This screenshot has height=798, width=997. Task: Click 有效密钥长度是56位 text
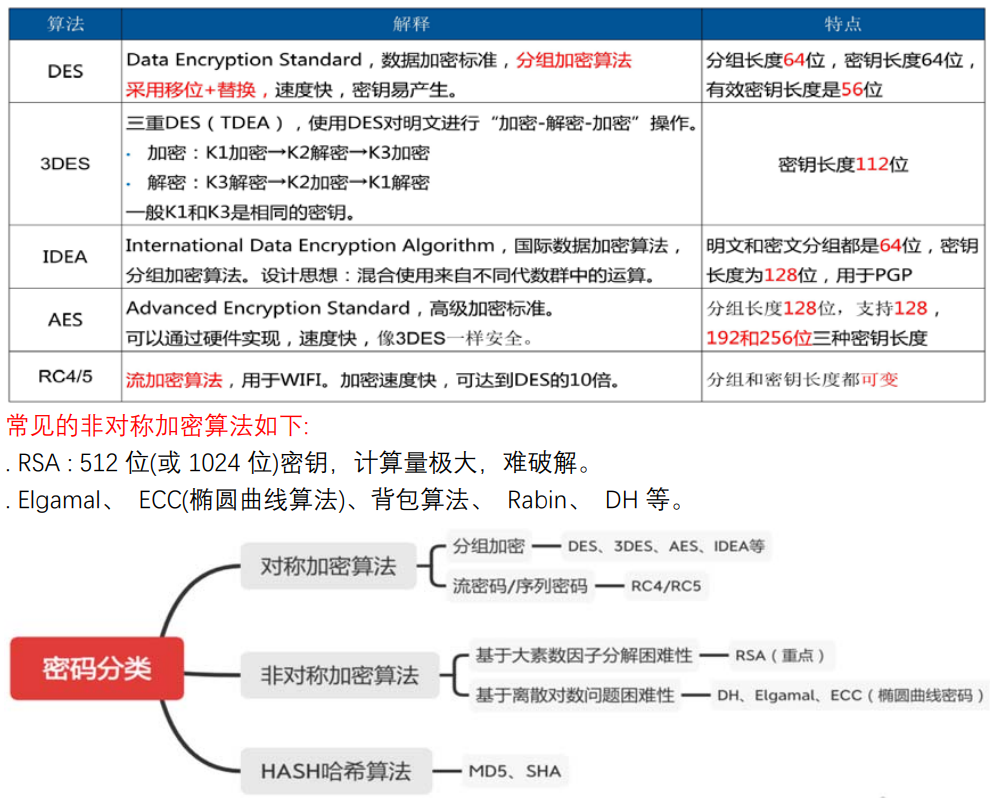pos(794,90)
